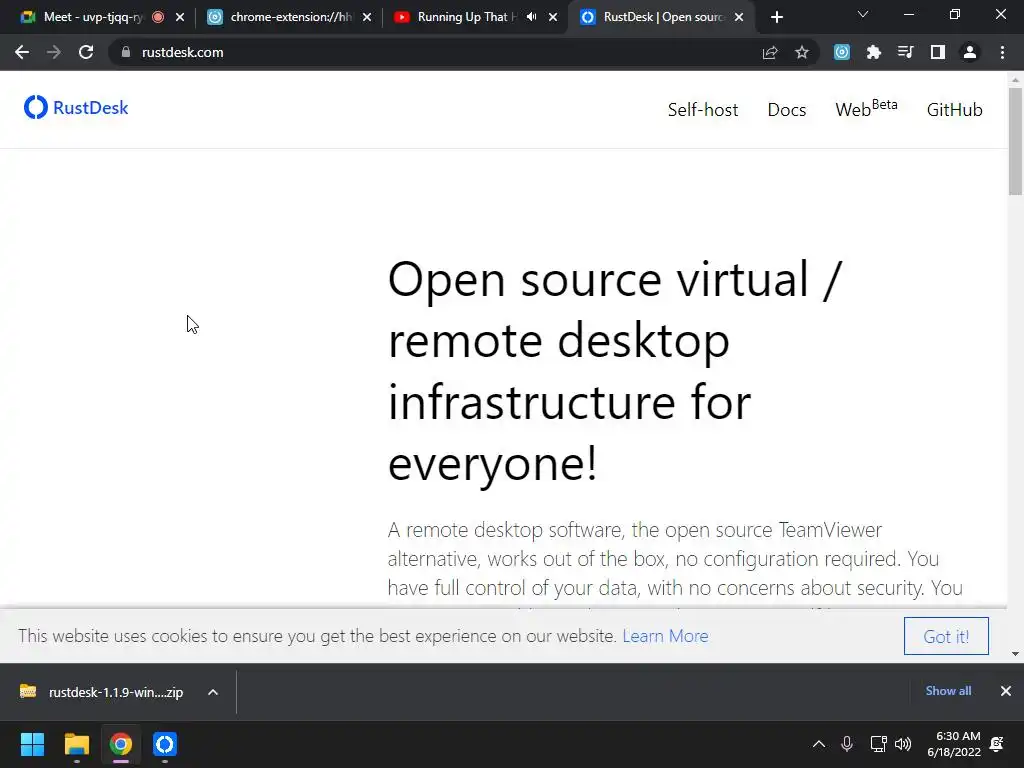Bookmark this page with the star icon

click(802, 52)
